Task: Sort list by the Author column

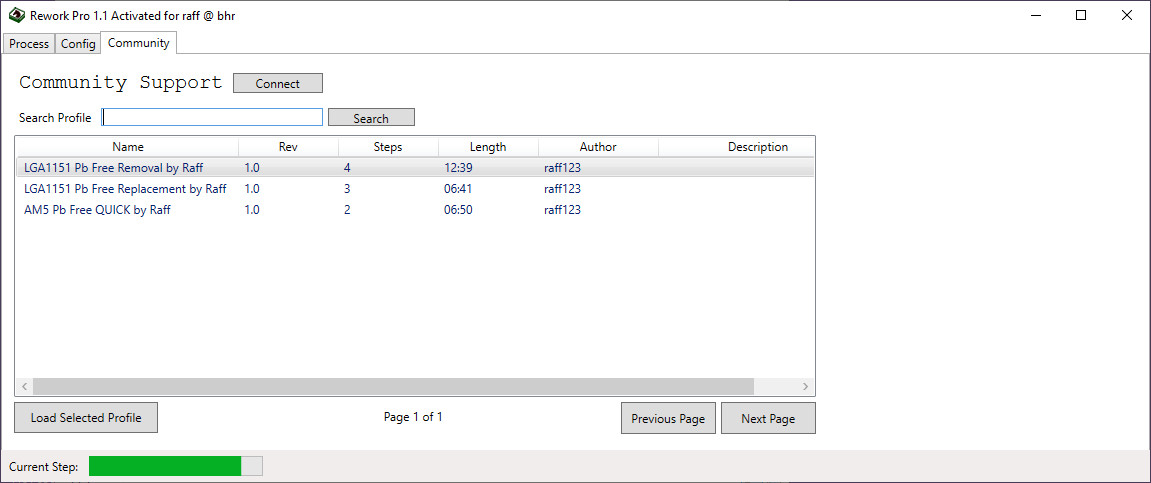Action: click(598, 147)
